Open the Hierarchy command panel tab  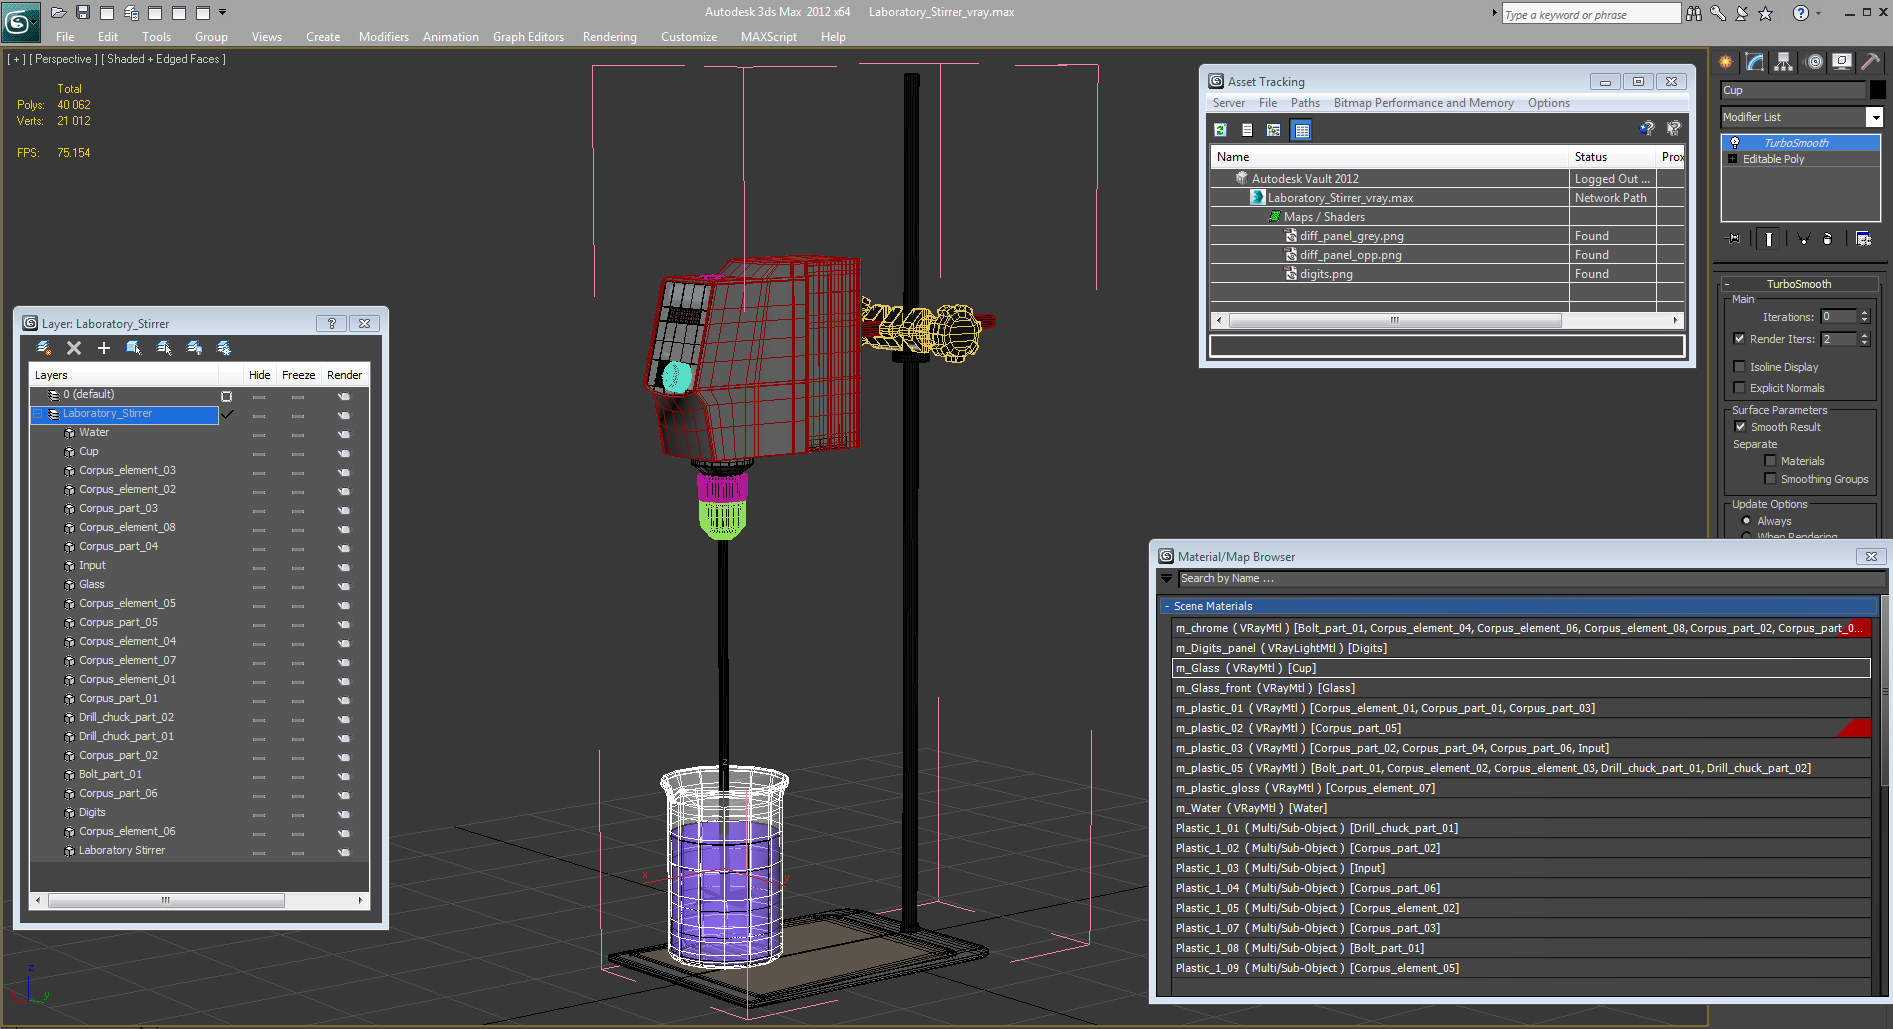click(1783, 62)
